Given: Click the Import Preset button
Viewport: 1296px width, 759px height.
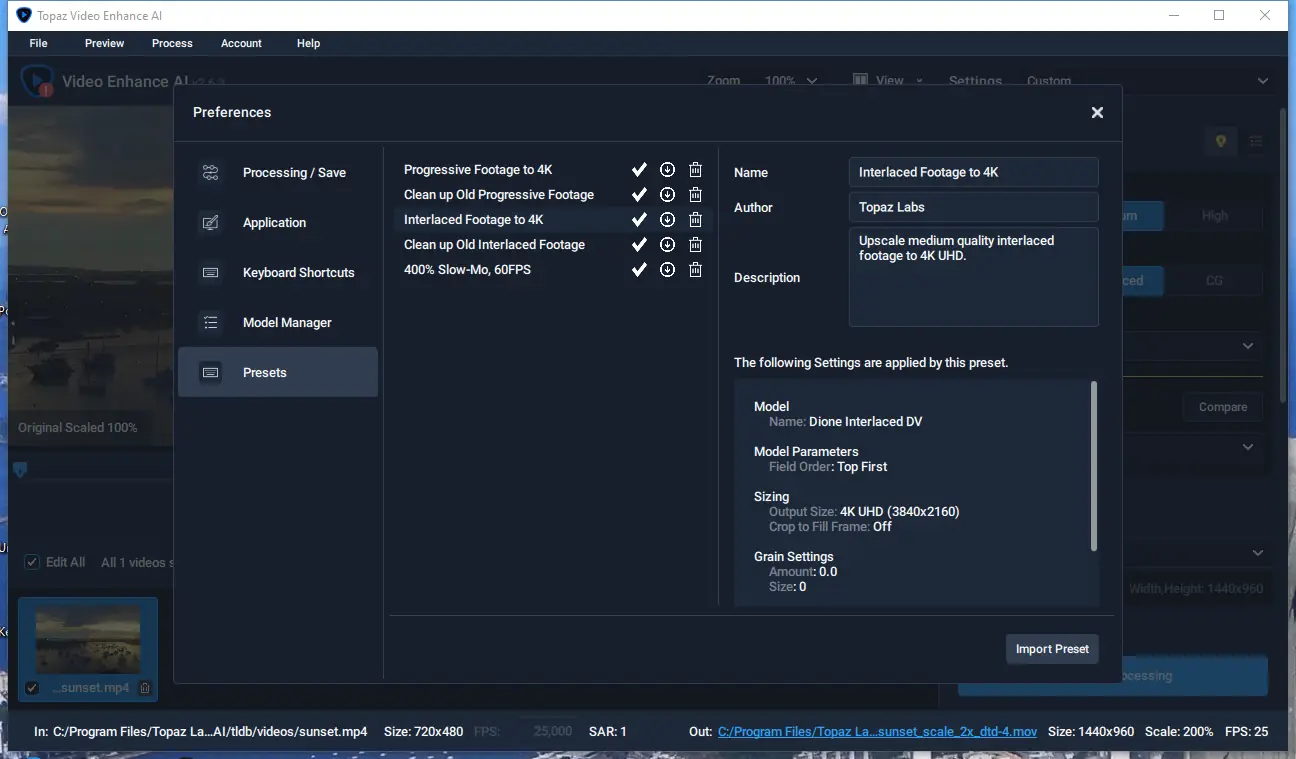Looking at the screenshot, I should [x=1052, y=649].
